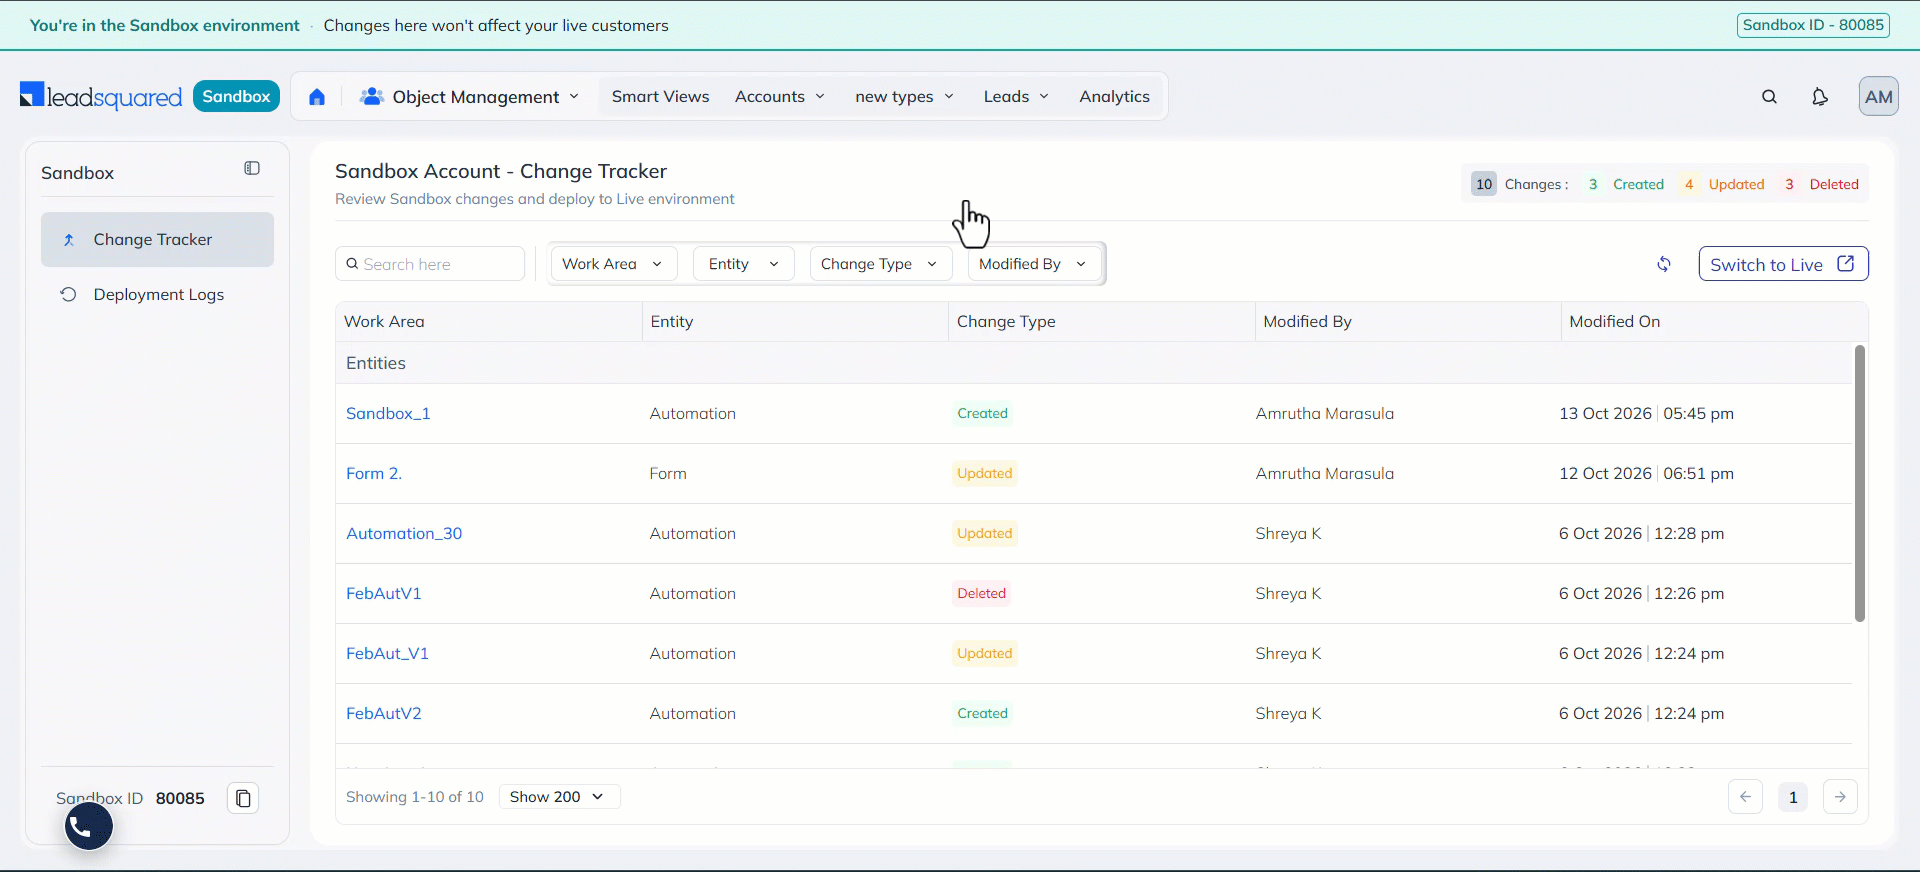The width and height of the screenshot is (1920, 872).
Task: Click the Sandbox badge near logo
Action: [x=236, y=96]
